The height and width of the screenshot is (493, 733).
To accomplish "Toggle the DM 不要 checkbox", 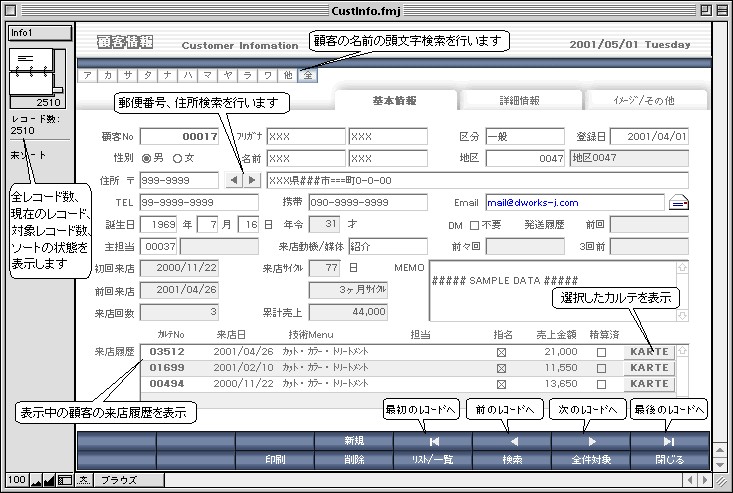I will click(474, 226).
